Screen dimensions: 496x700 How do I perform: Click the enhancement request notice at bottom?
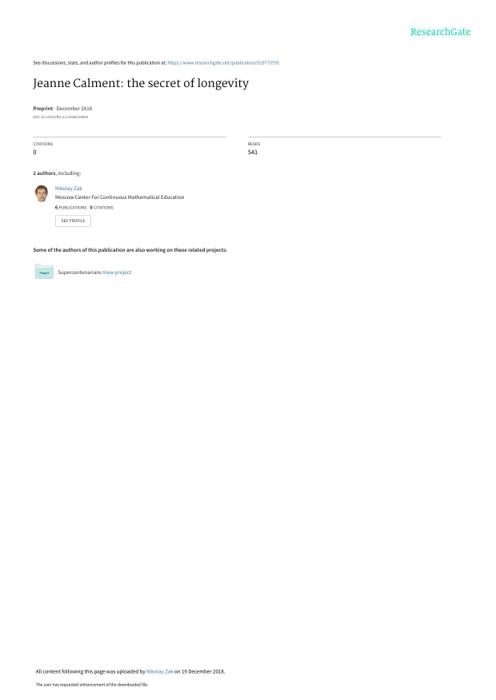(92, 684)
